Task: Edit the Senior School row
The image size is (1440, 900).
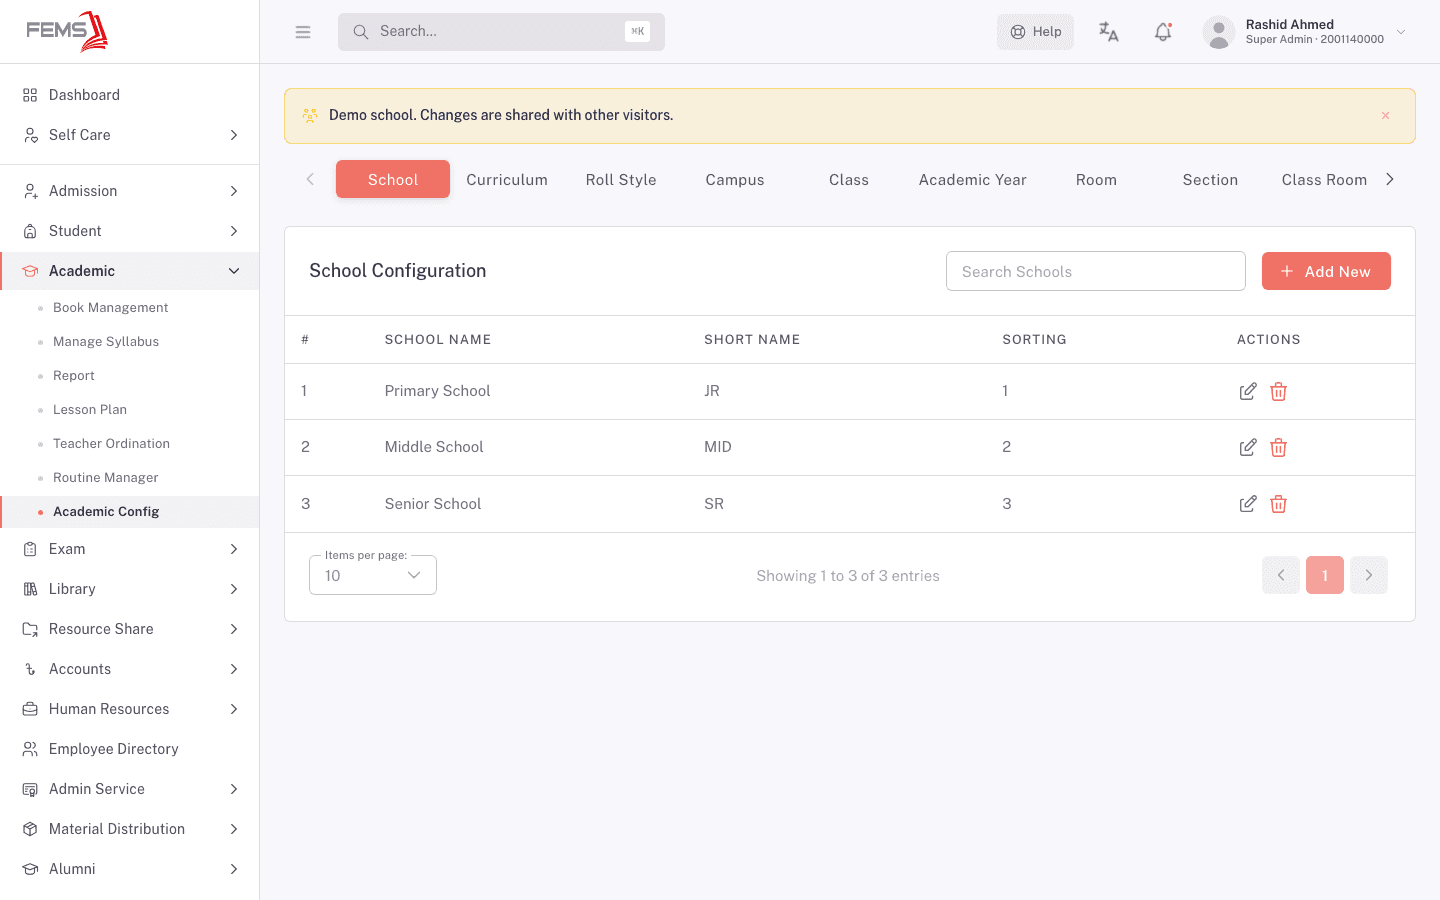Action: pyautogui.click(x=1248, y=504)
